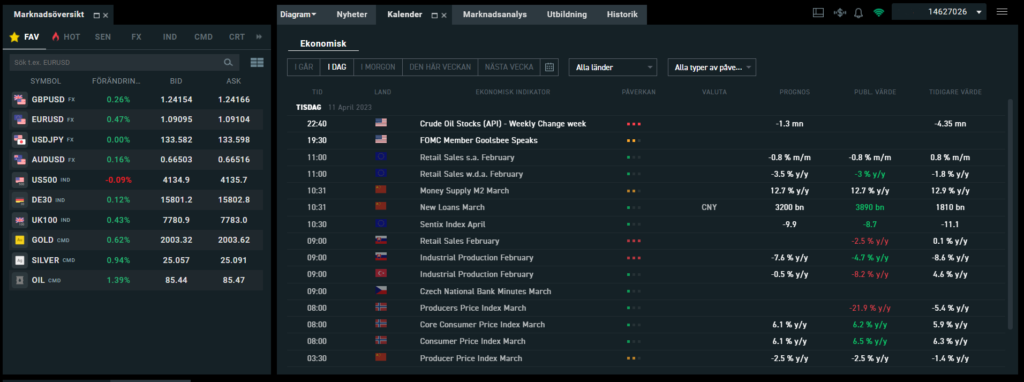This screenshot has height=382, width=1024.
Task: Select the I GÅR date filter
Action: coord(304,67)
